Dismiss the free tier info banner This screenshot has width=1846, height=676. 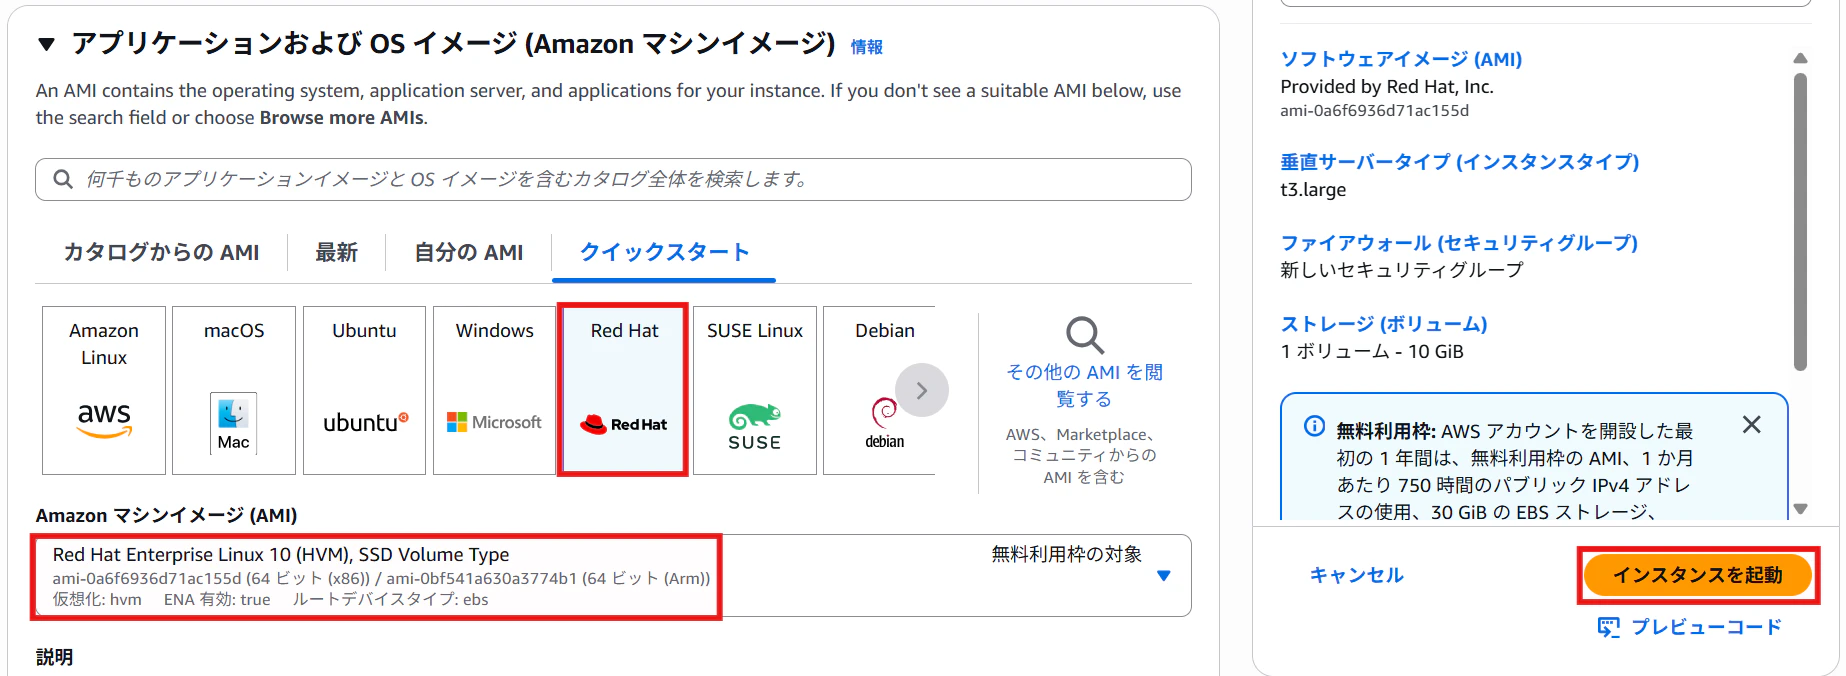[x=1751, y=425]
